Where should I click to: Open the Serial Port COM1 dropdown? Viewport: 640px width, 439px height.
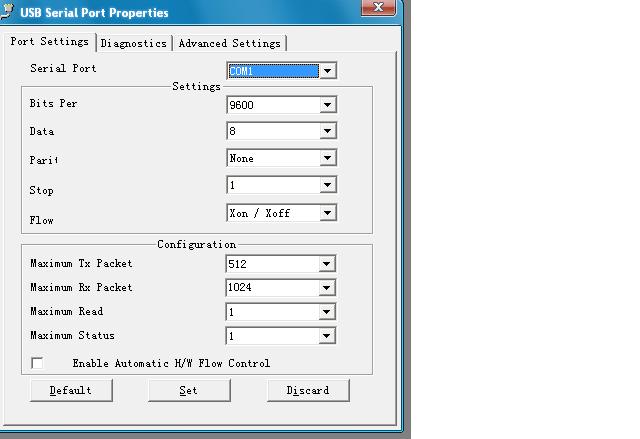[x=327, y=71]
